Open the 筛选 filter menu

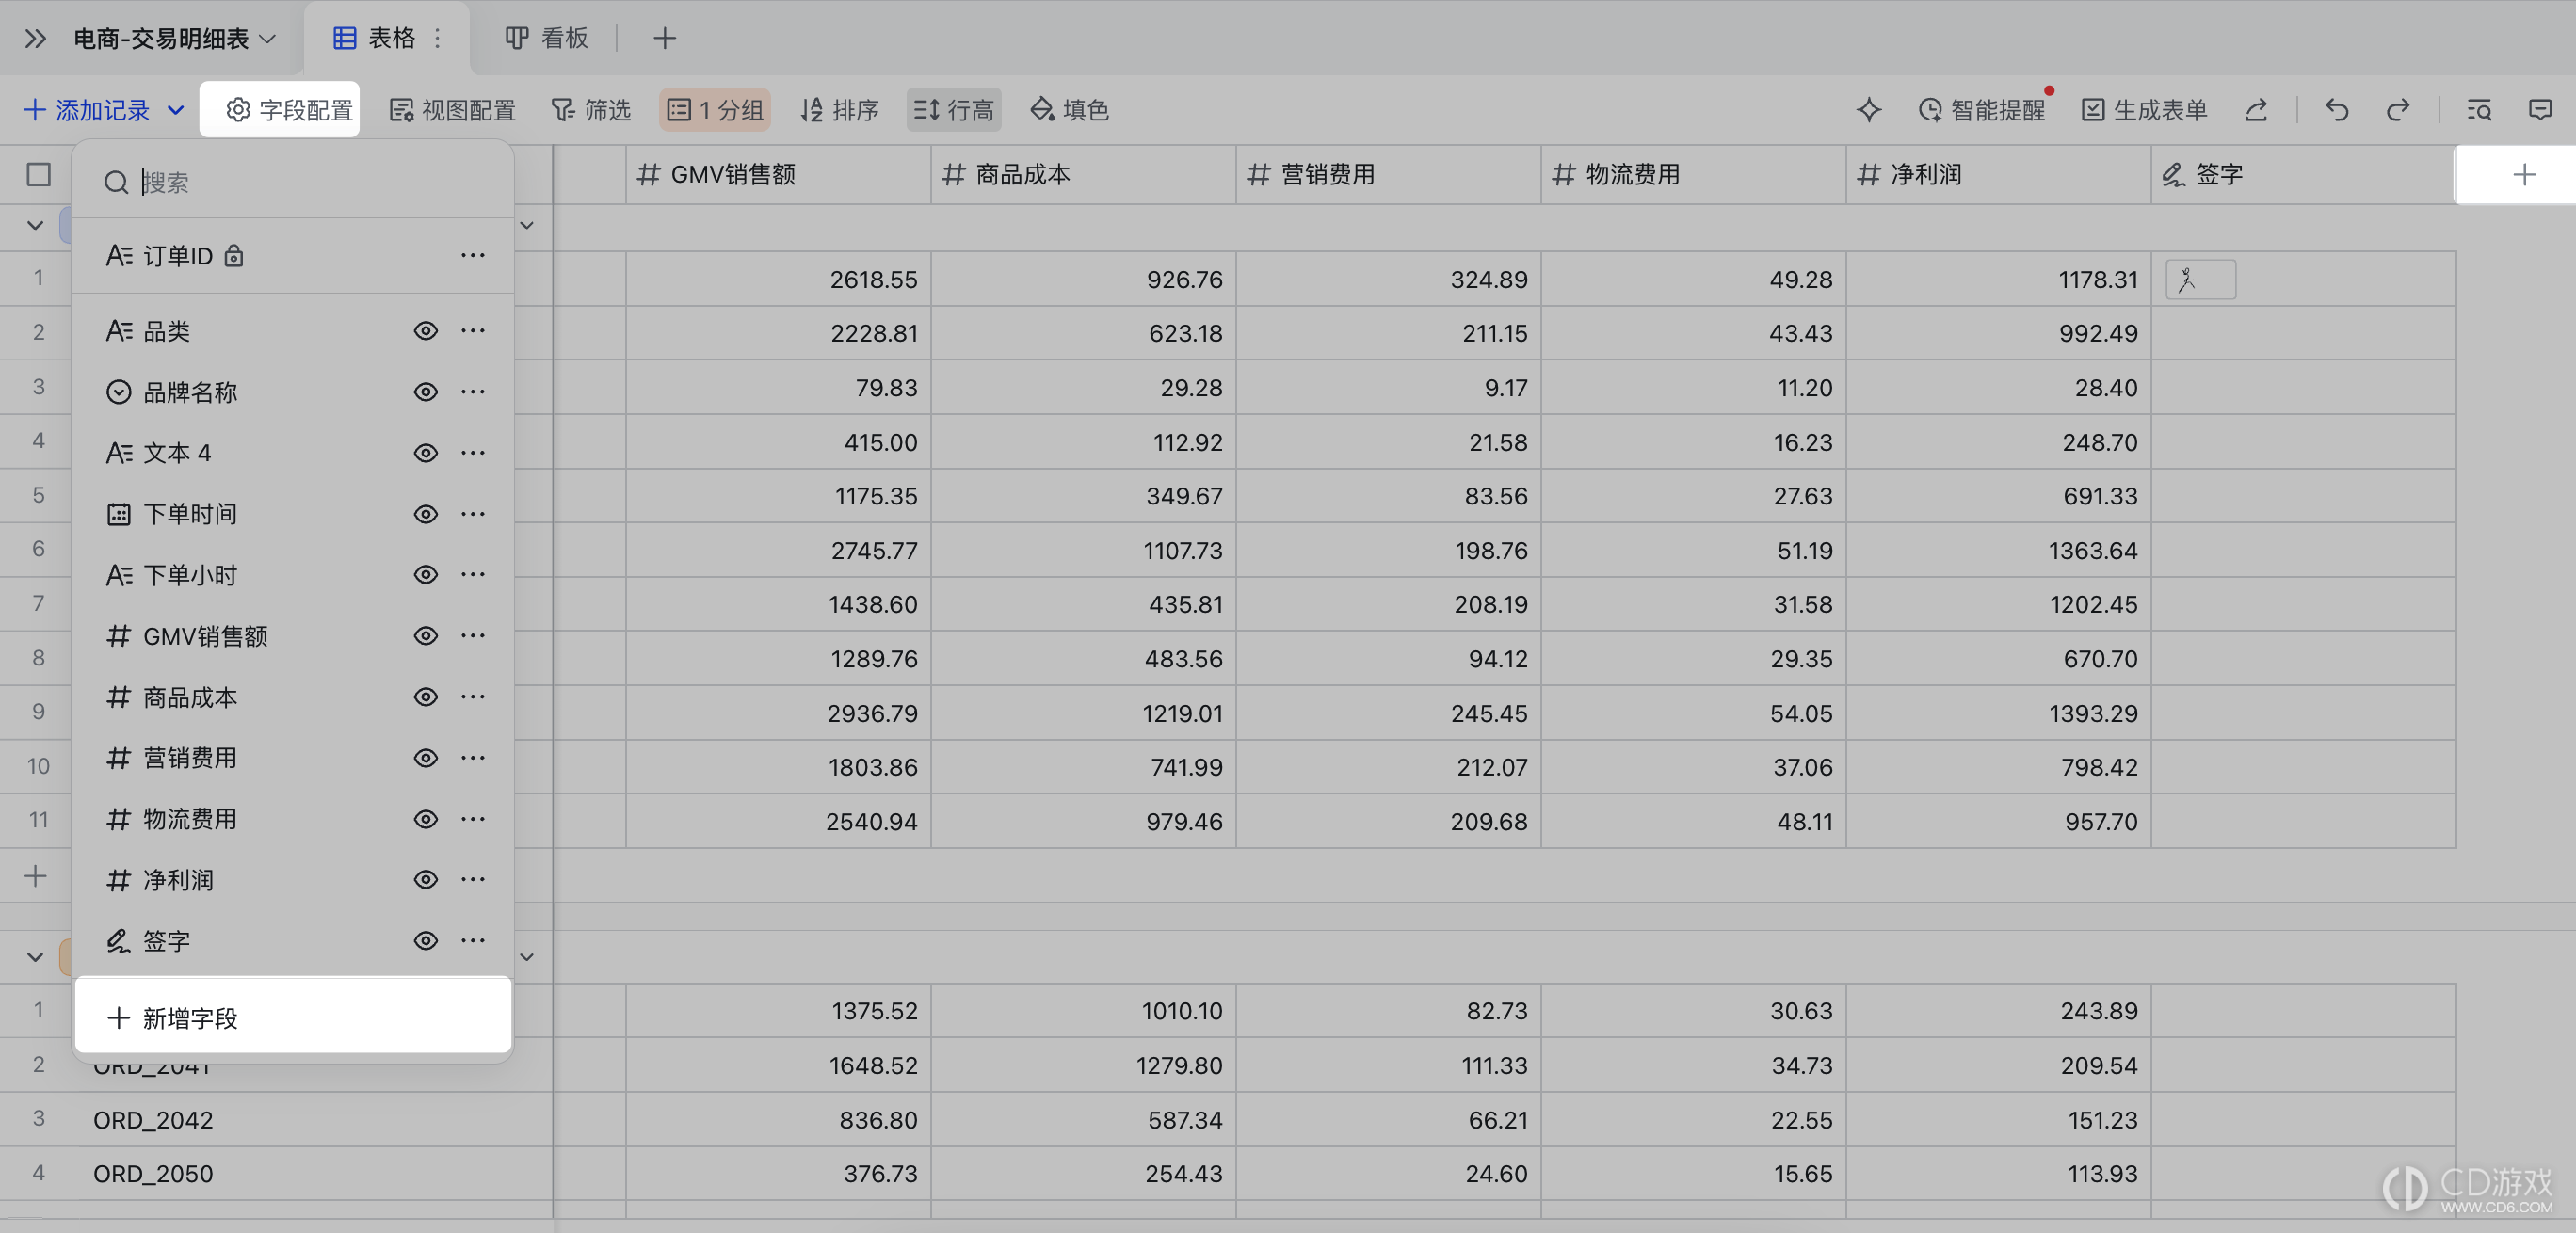(591, 109)
